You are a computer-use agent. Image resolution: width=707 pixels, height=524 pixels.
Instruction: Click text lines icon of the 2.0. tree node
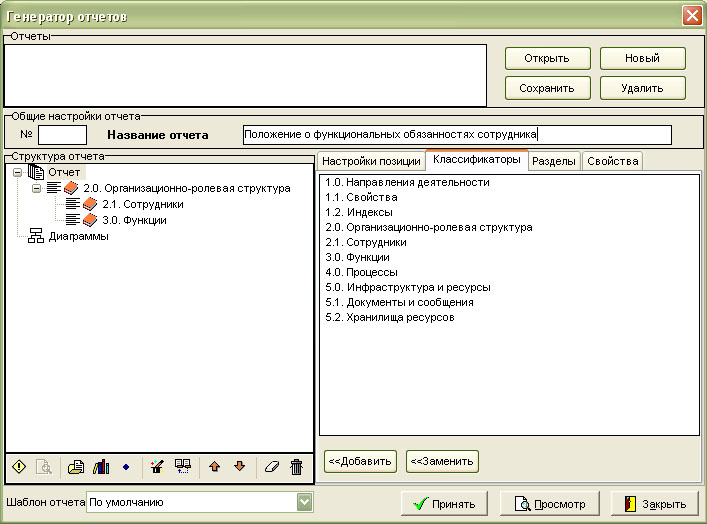54,188
